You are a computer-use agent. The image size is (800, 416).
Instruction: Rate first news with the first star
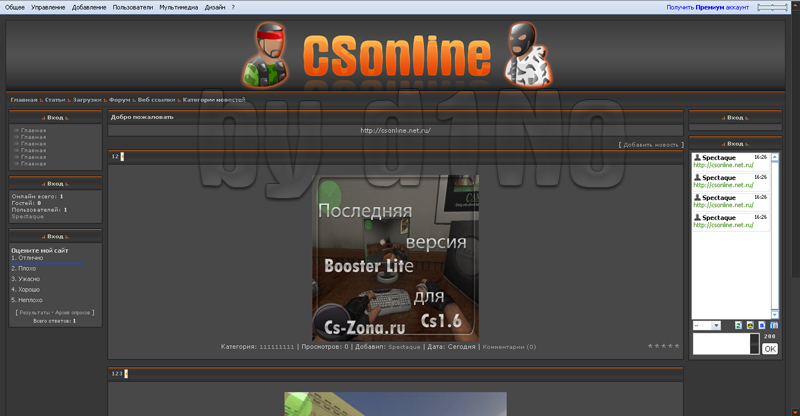click(x=651, y=346)
